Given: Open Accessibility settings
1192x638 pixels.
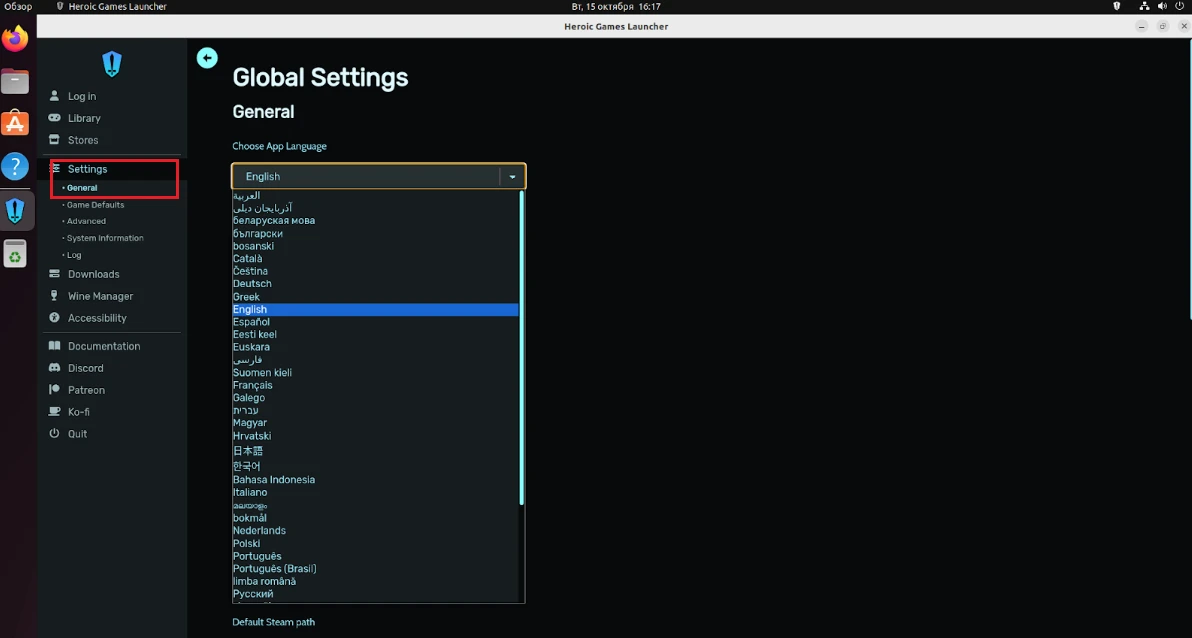Looking at the screenshot, I should pyautogui.click(x=97, y=318).
